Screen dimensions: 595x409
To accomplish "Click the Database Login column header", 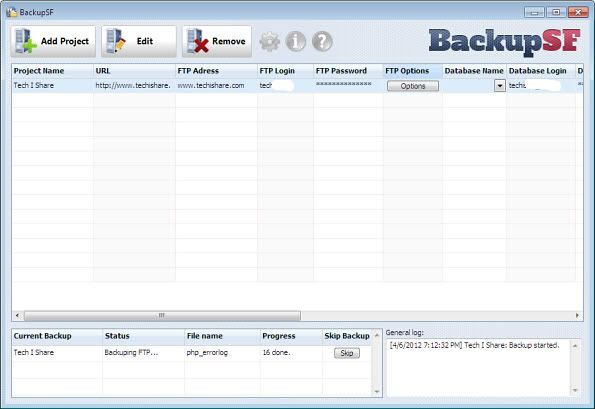I will point(541,71).
